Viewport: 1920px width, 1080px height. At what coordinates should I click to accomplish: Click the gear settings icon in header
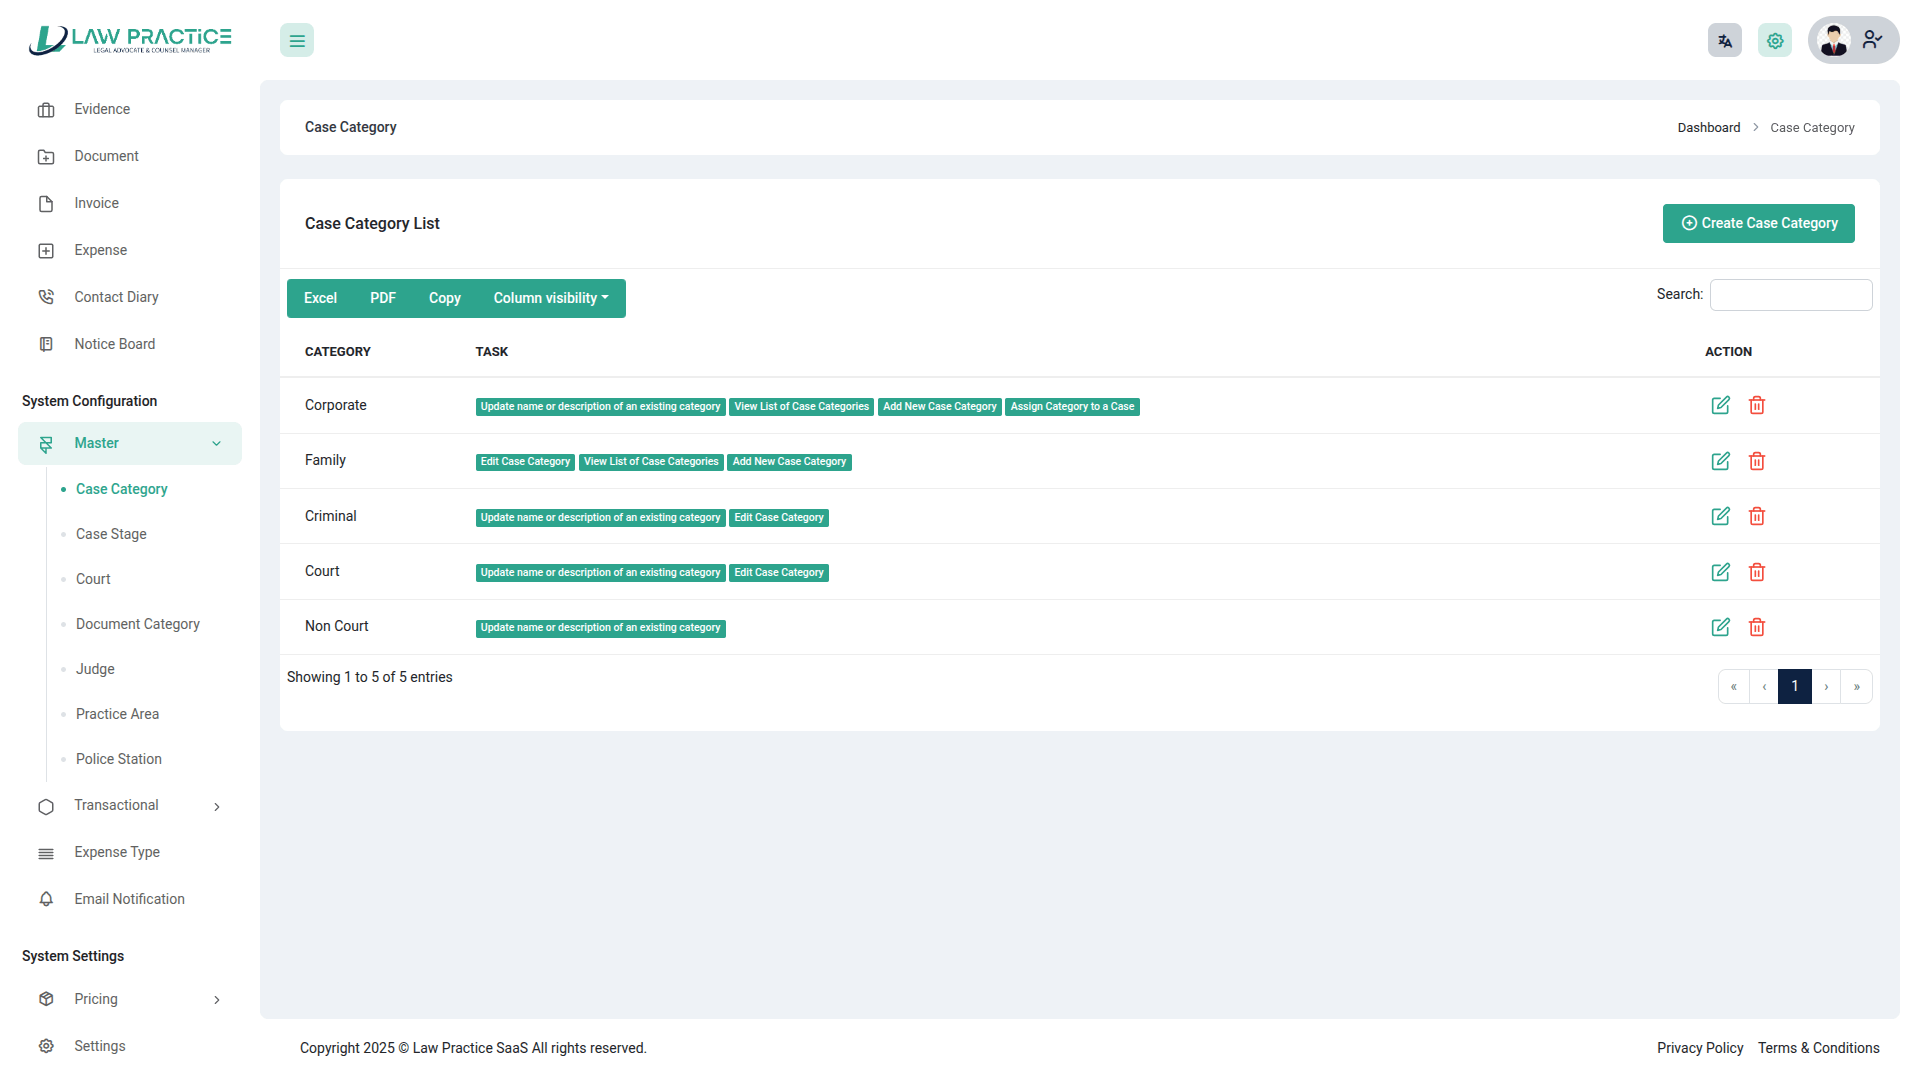(x=1775, y=41)
